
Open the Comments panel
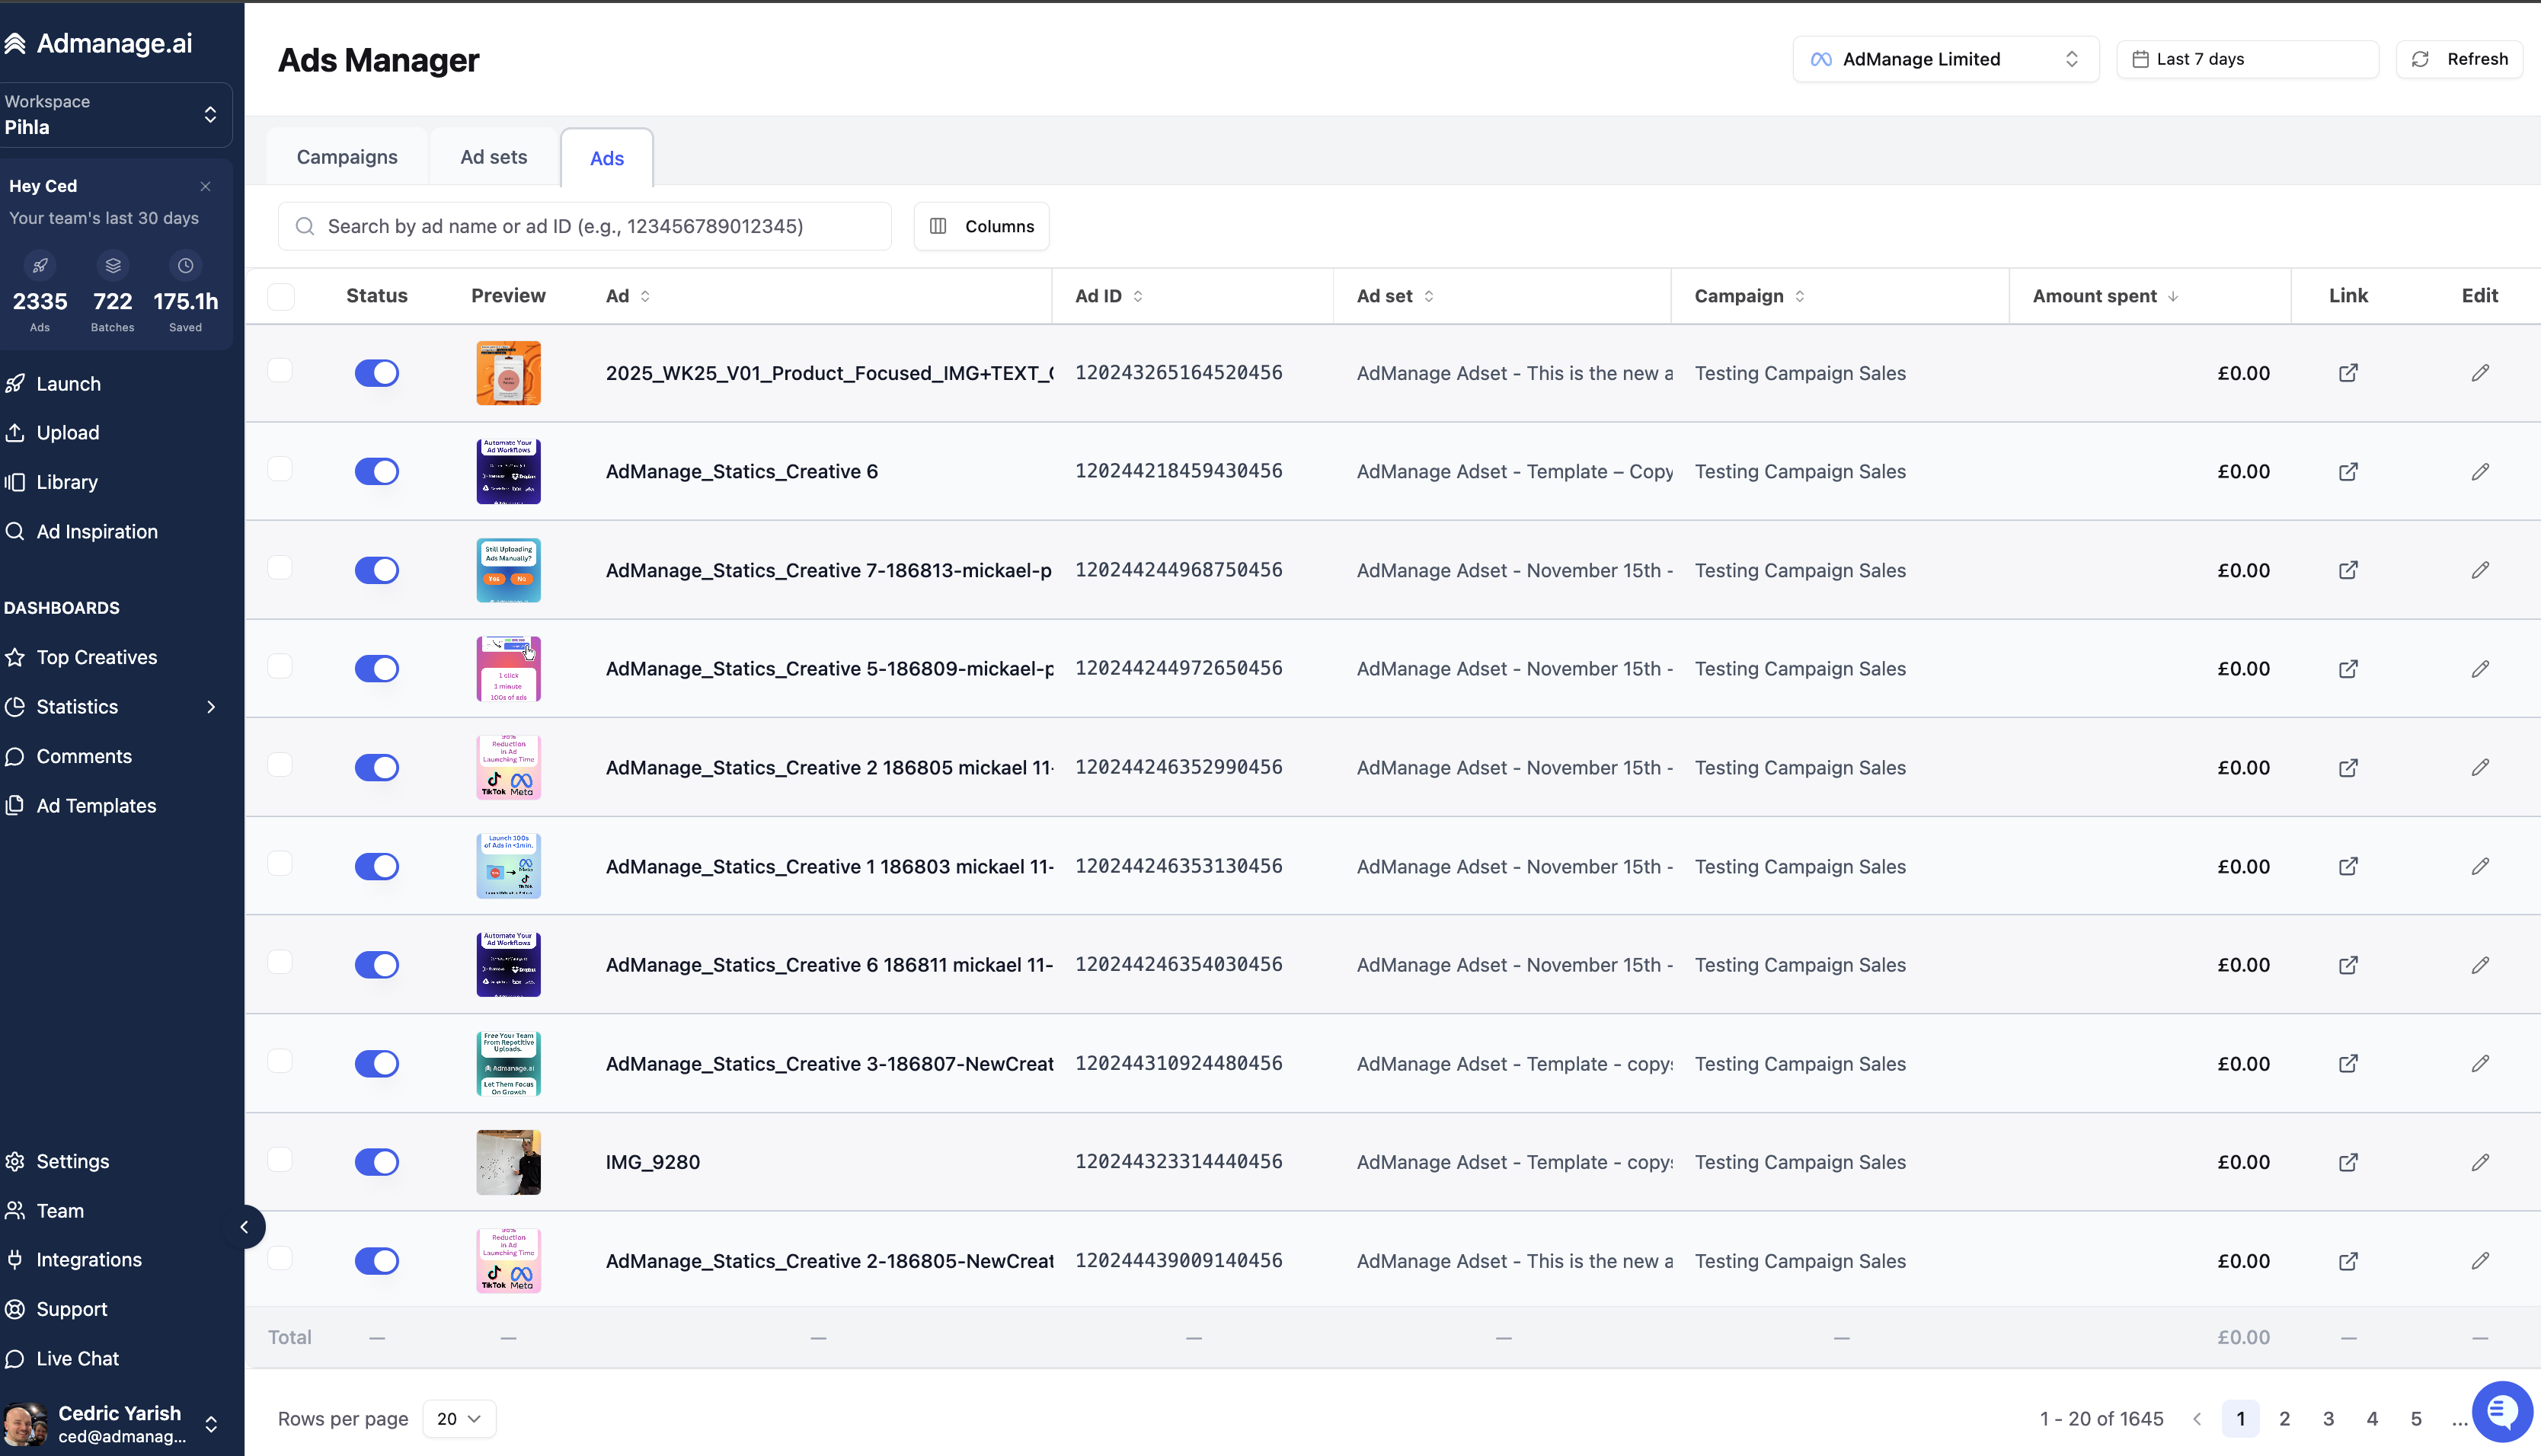tap(84, 756)
